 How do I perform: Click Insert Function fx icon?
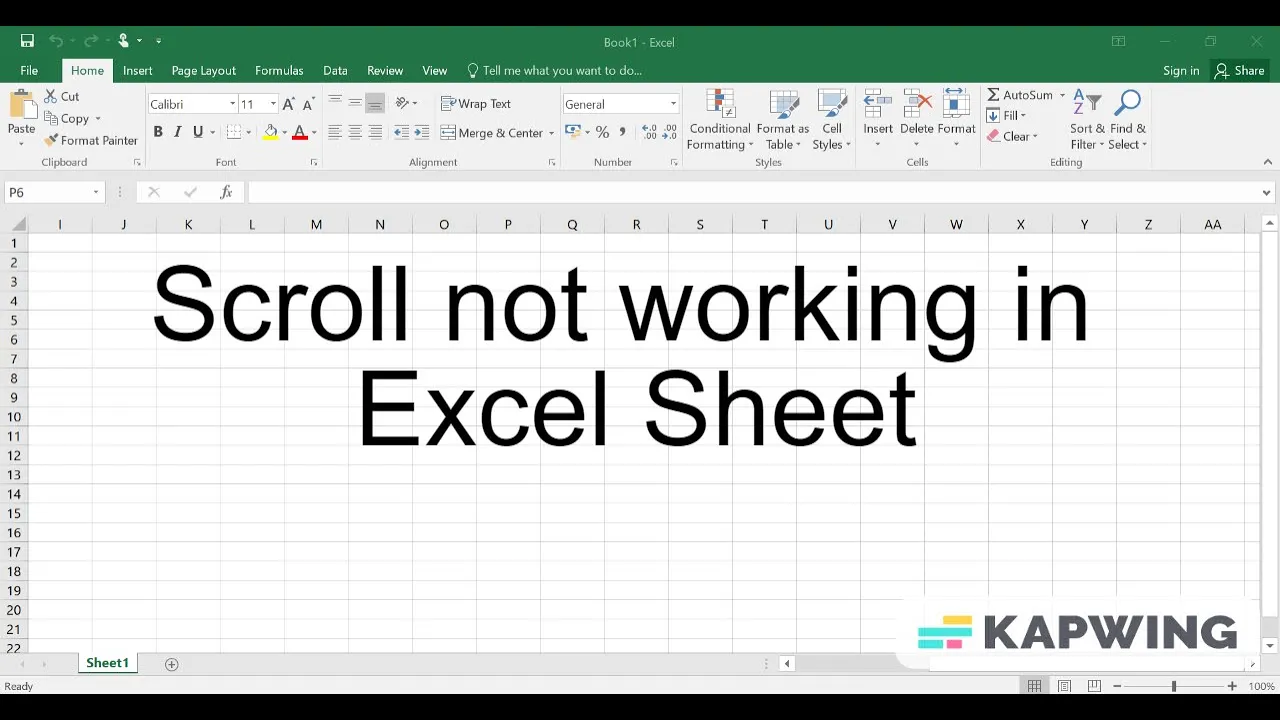coord(226,192)
